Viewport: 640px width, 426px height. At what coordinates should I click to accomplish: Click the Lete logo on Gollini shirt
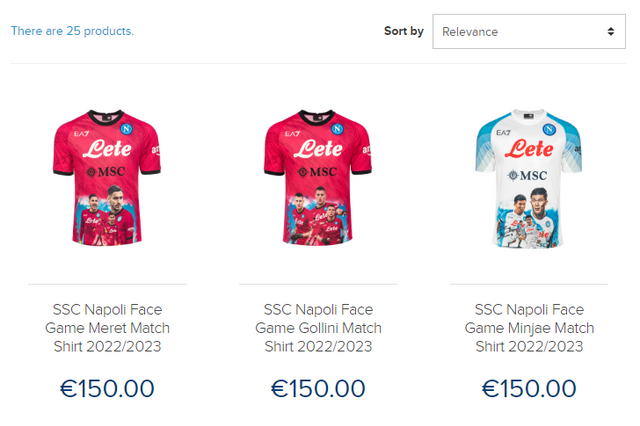click(318, 149)
